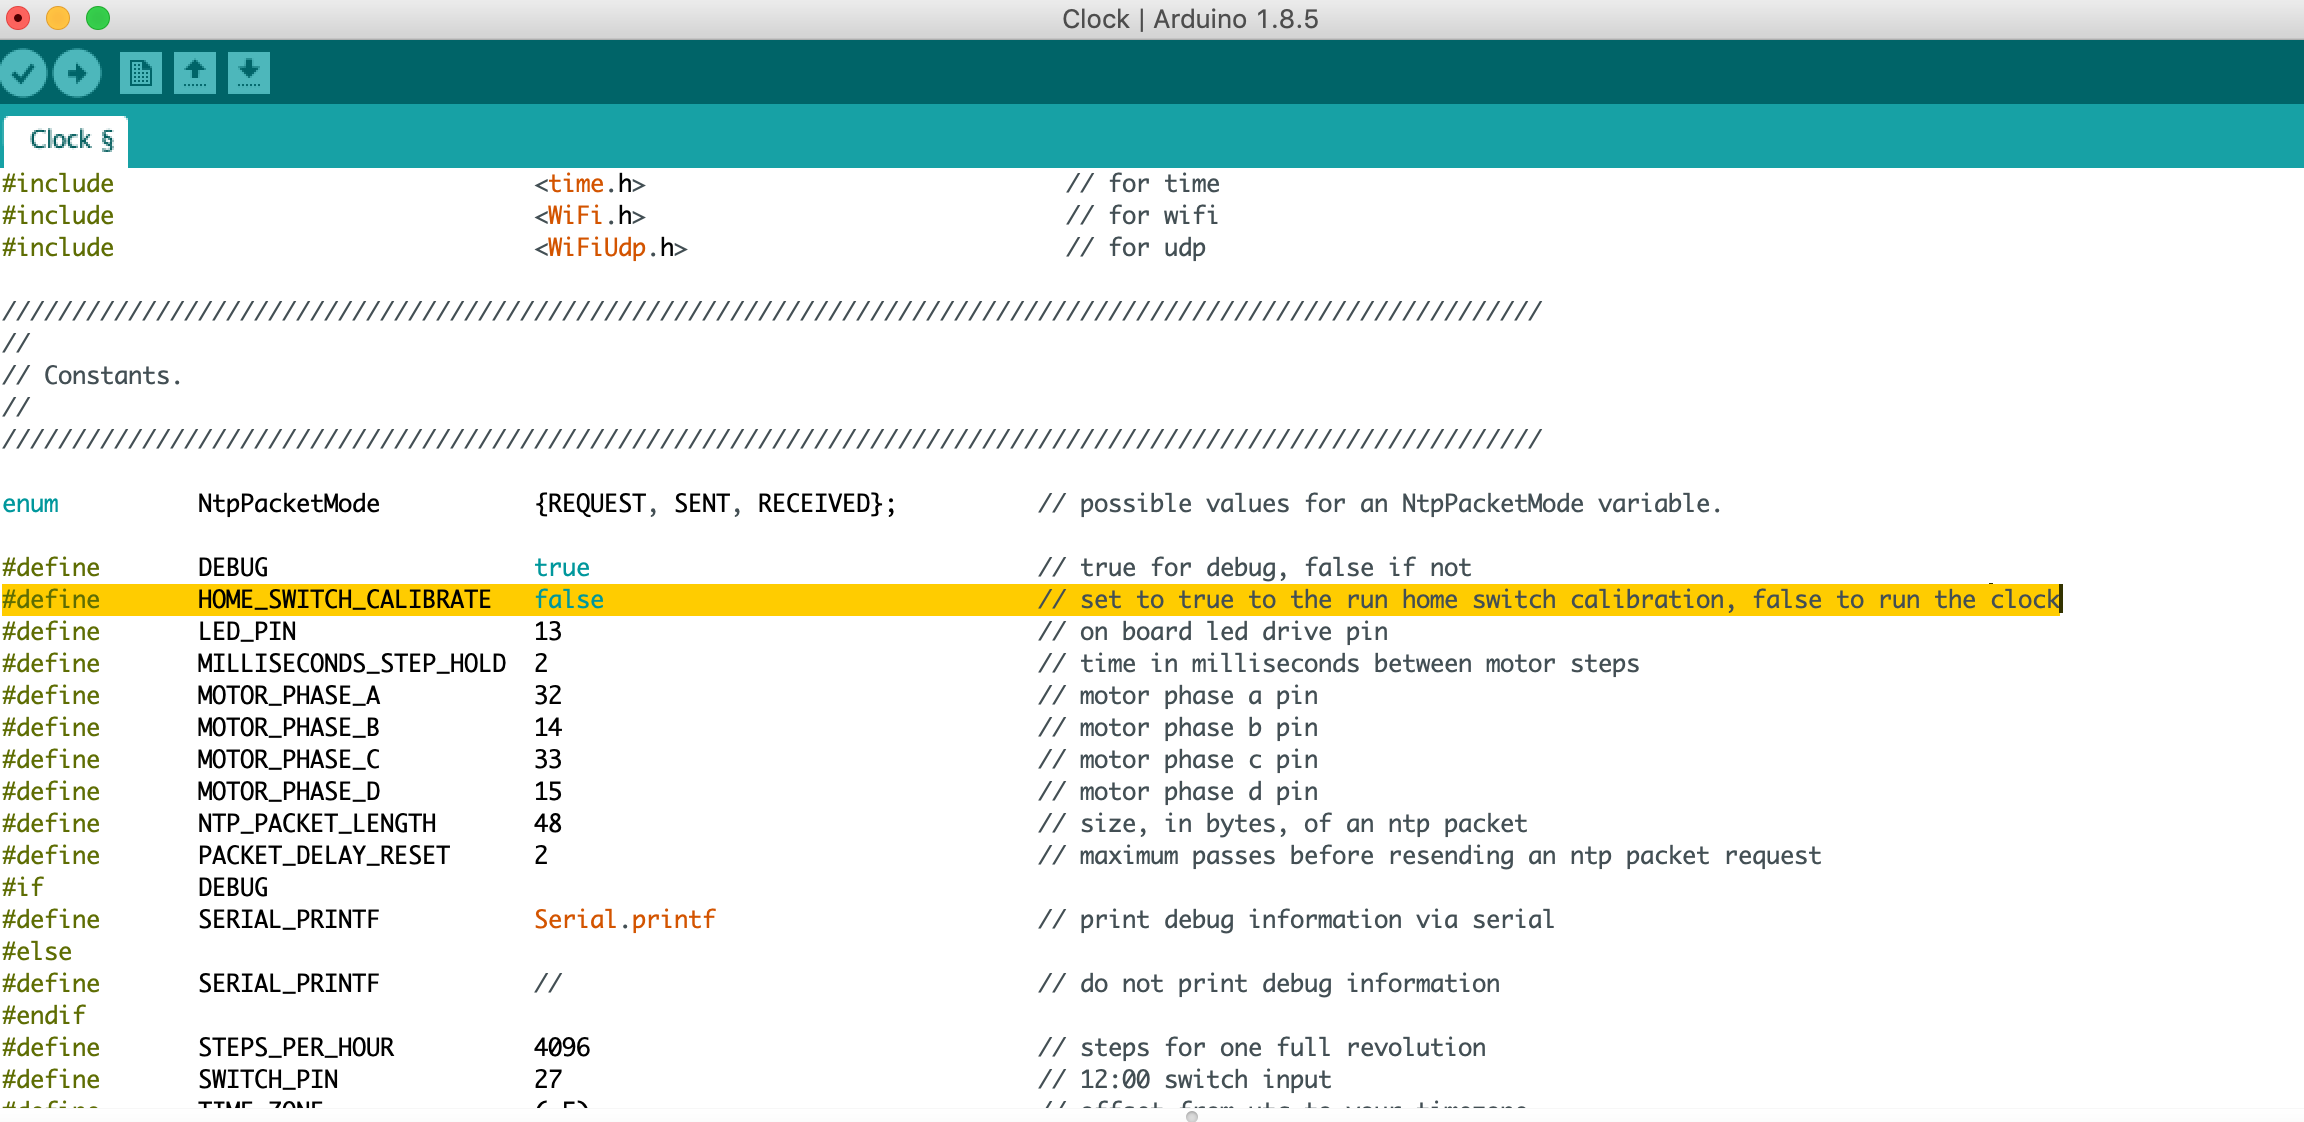Minimize the window using the yellow button
Viewport: 2304px width, 1122px height.
click(x=58, y=18)
